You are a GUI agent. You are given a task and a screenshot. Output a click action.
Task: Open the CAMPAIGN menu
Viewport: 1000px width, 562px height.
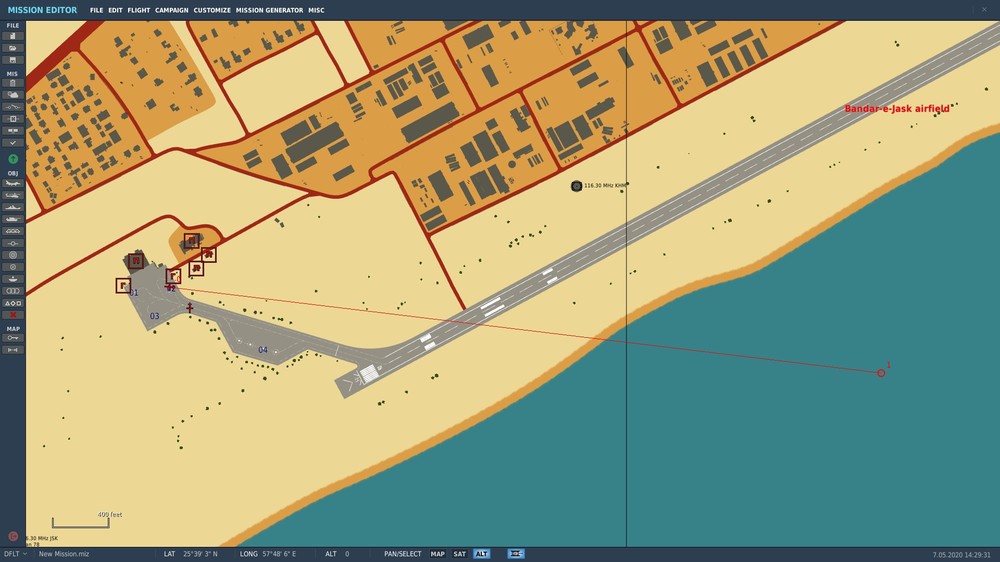[x=172, y=10]
